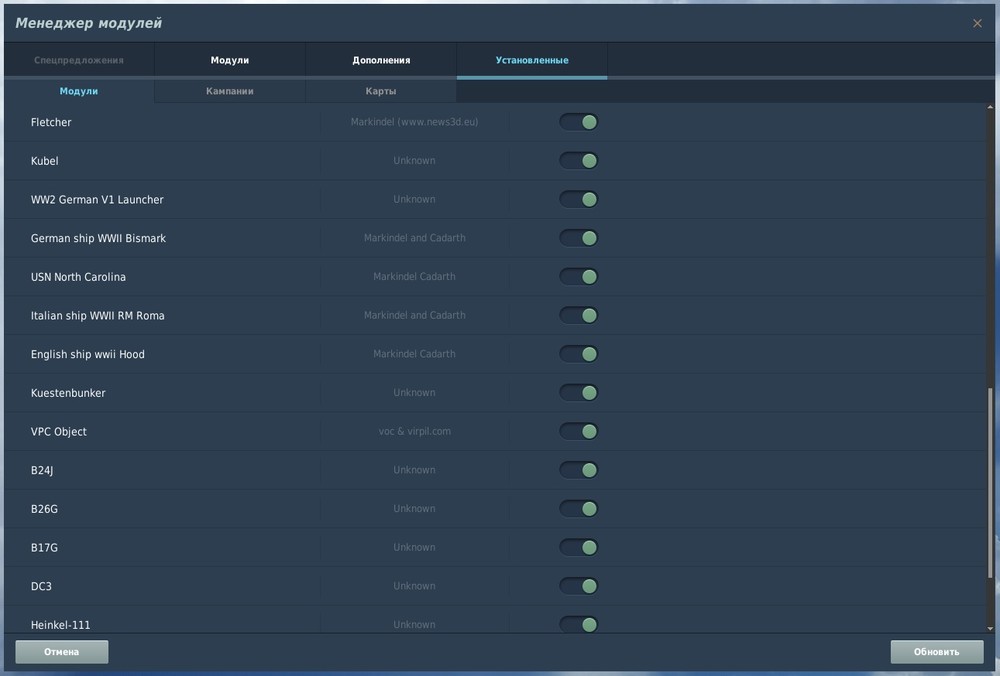1000x676 pixels.
Task: Select the Fletcher module name
Action: pos(51,122)
